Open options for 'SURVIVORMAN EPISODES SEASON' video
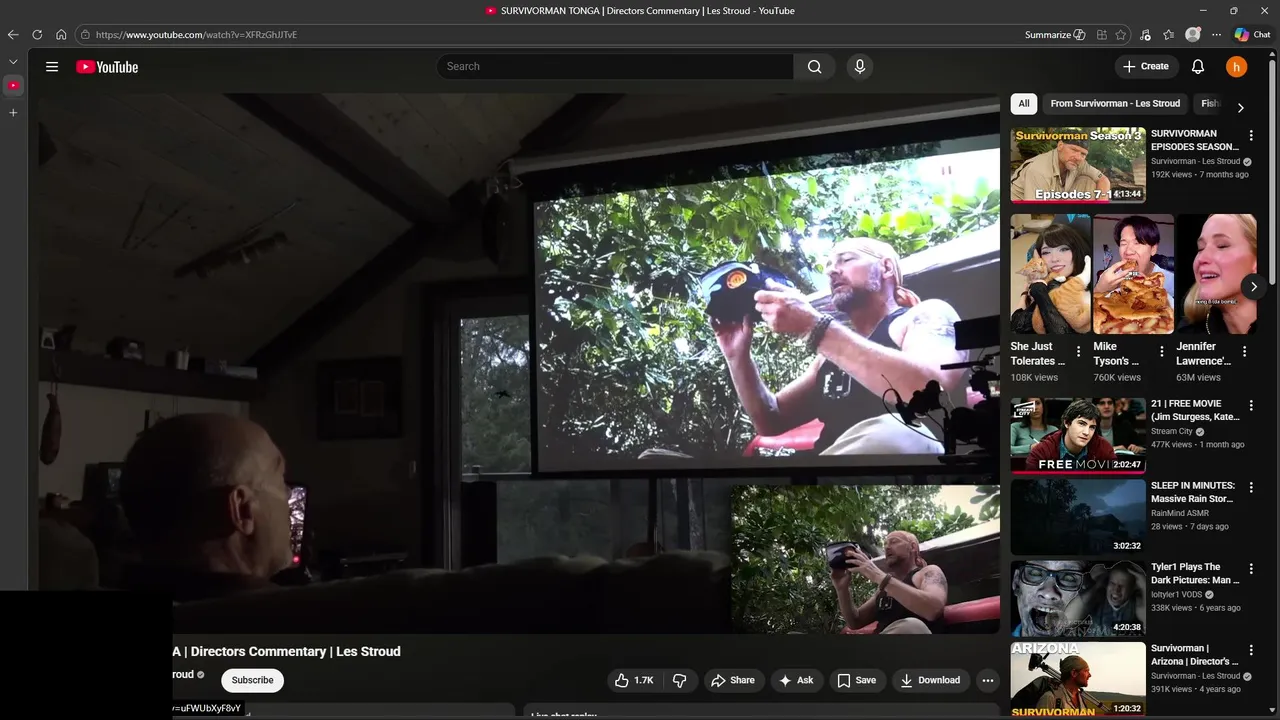 [1251, 135]
